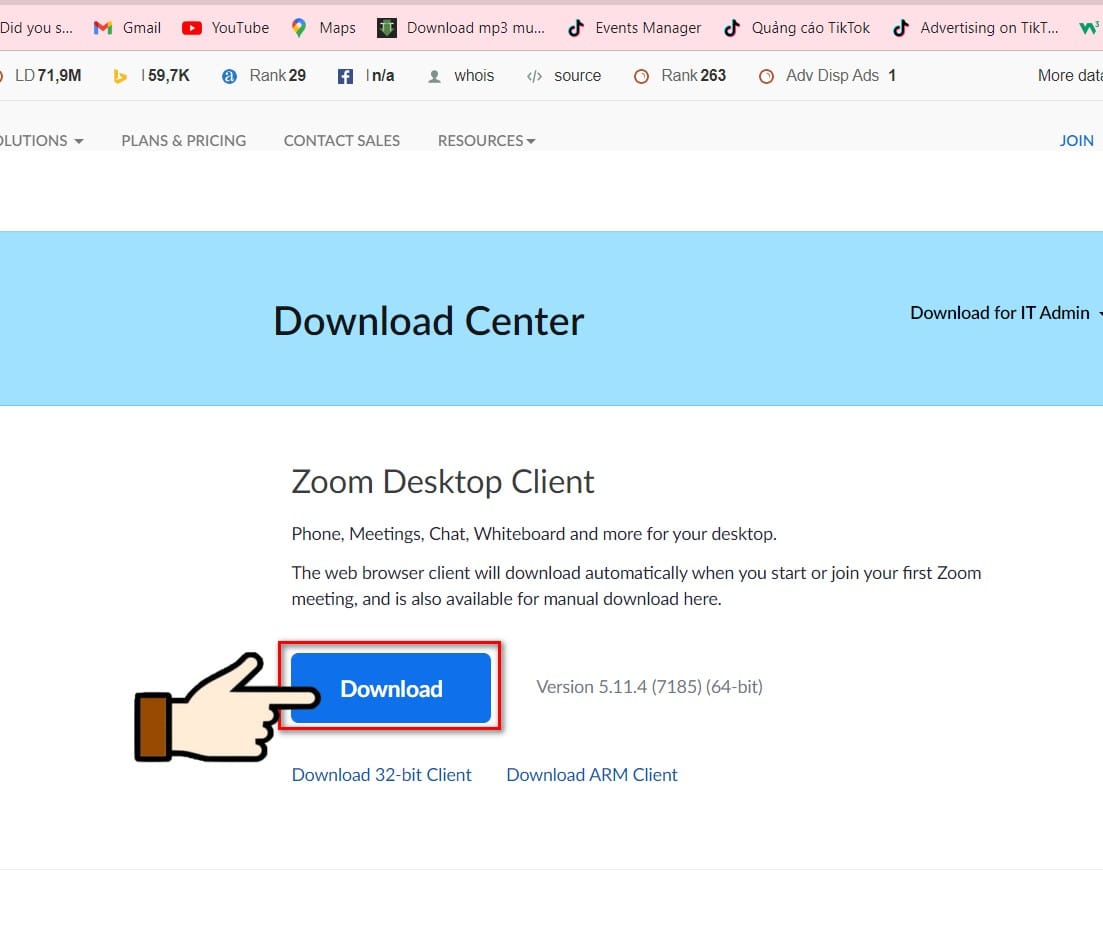This screenshot has width=1103, height=929.
Task: Click the Rank 263 circle icon
Action: (642, 76)
